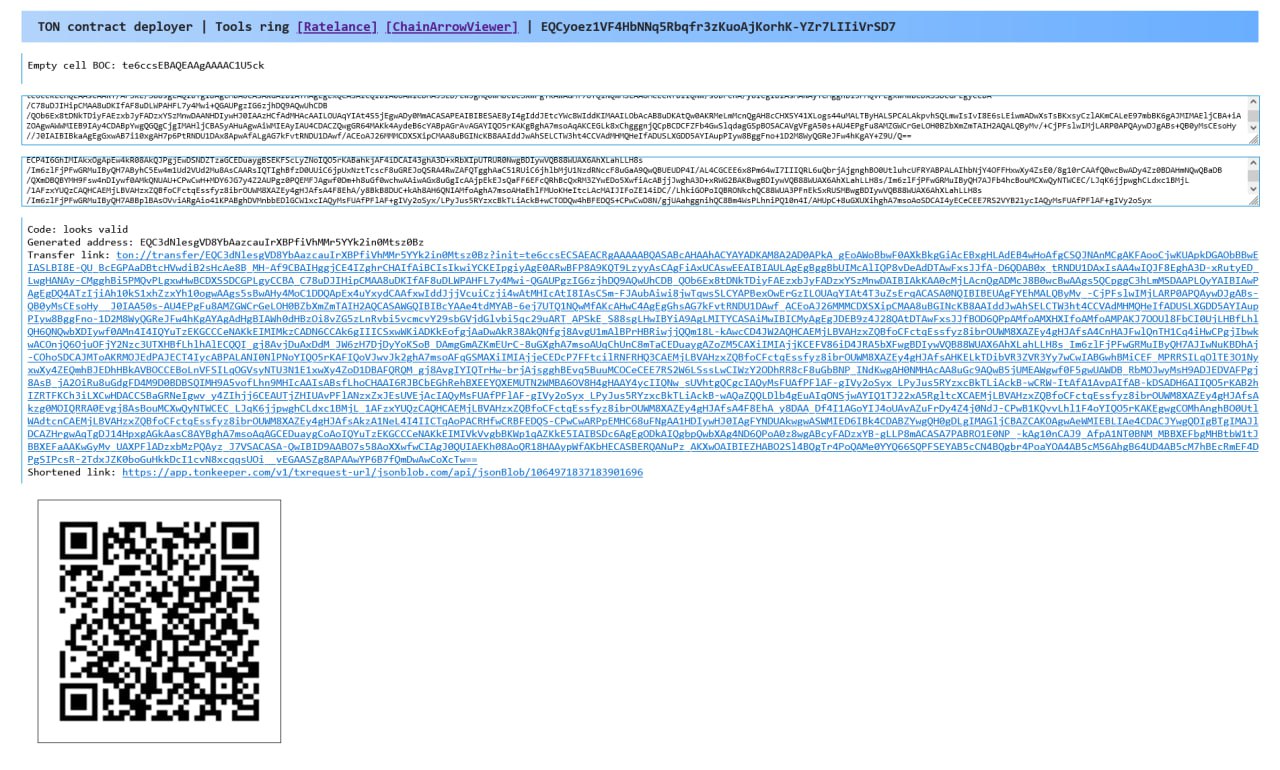Image resolution: width=1280 pixels, height=770 pixels.
Task: Open the ChainArrowViewer link in header
Action: coord(451,27)
